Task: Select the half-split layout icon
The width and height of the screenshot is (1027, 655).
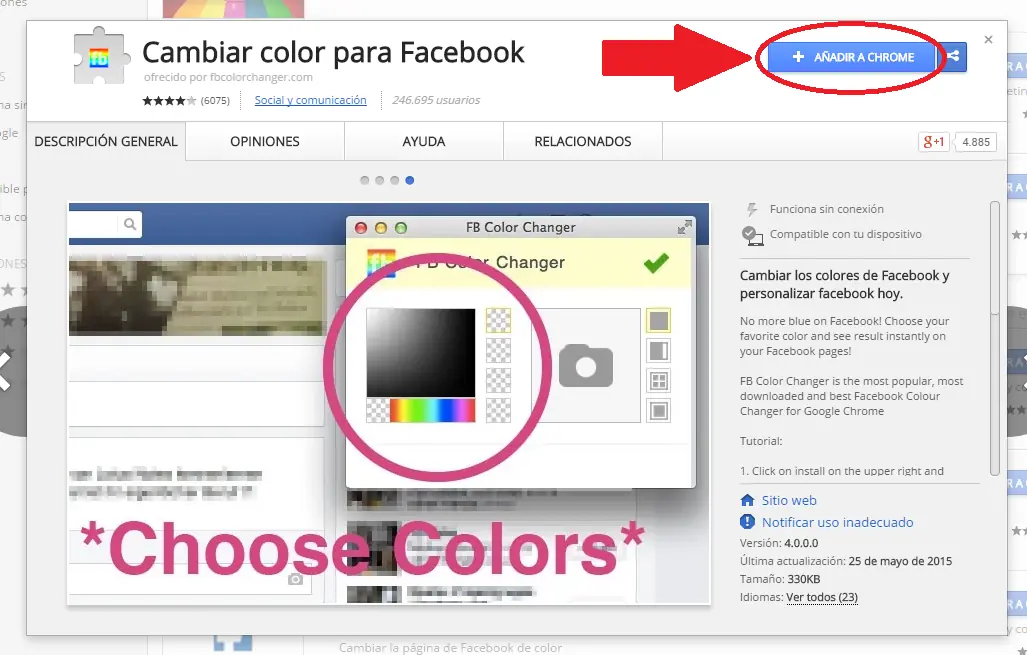Action: tap(658, 350)
